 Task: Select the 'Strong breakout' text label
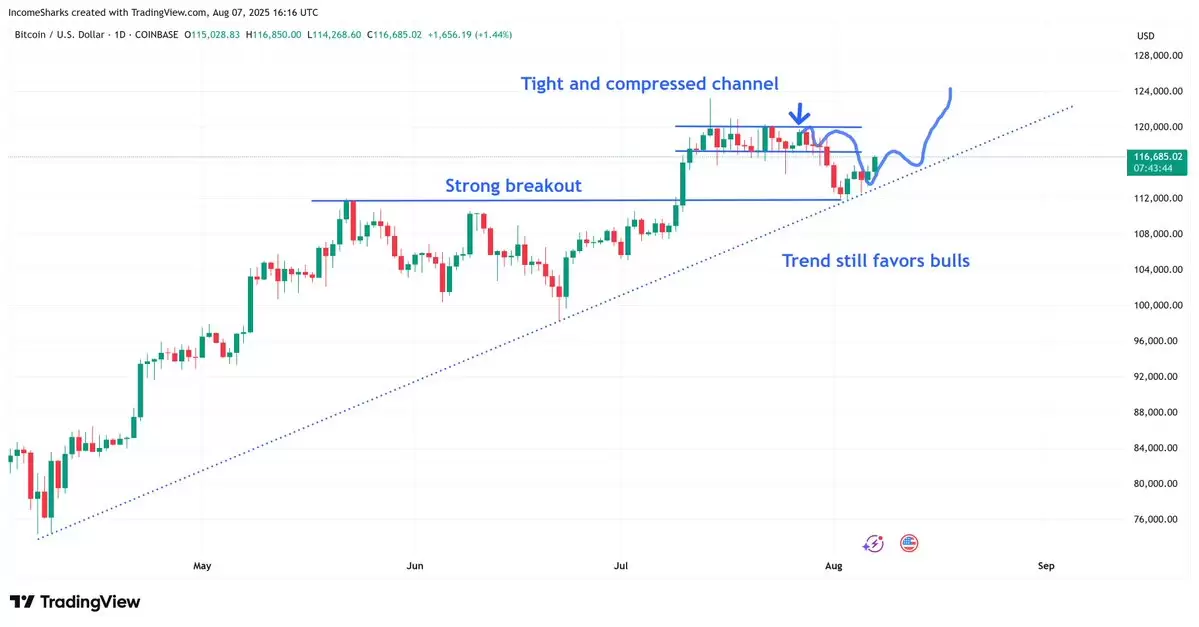(513, 186)
